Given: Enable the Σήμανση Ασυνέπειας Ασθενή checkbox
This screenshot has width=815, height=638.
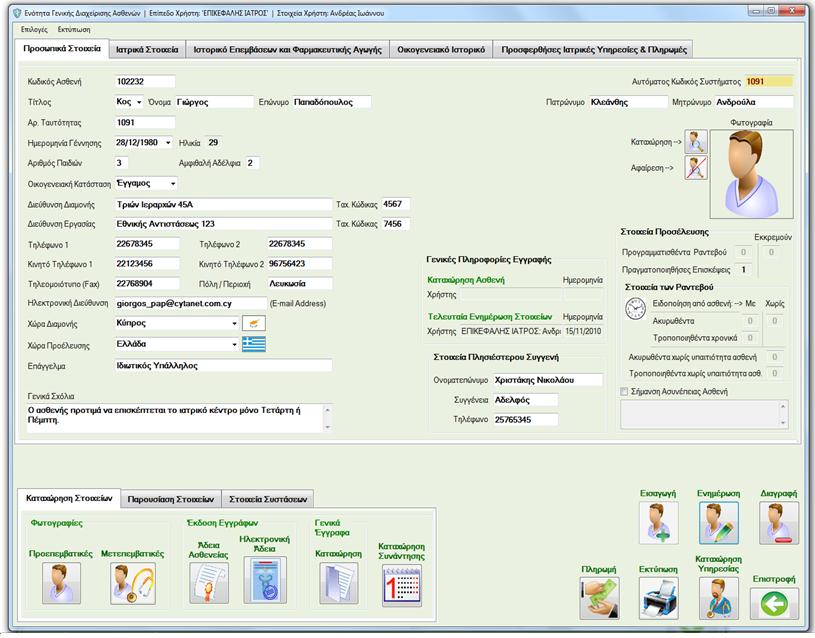Looking at the screenshot, I should pyautogui.click(x=625, y=392).
